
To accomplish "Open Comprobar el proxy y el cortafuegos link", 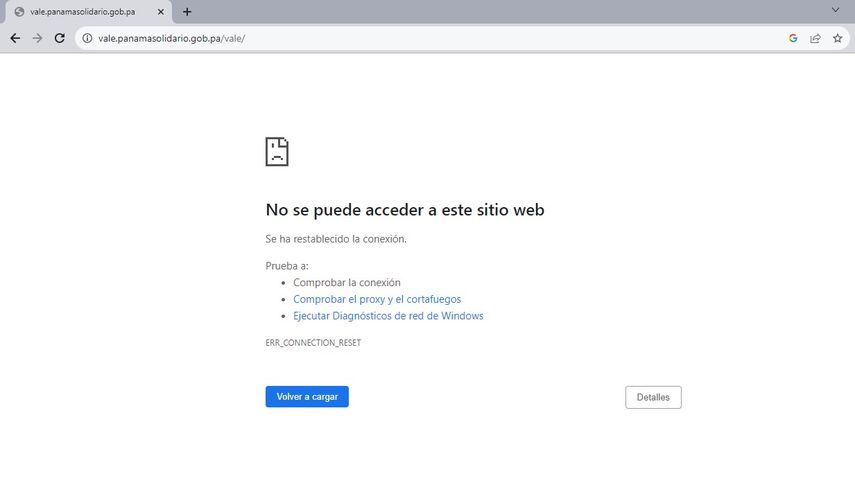I will pos(377,299).
